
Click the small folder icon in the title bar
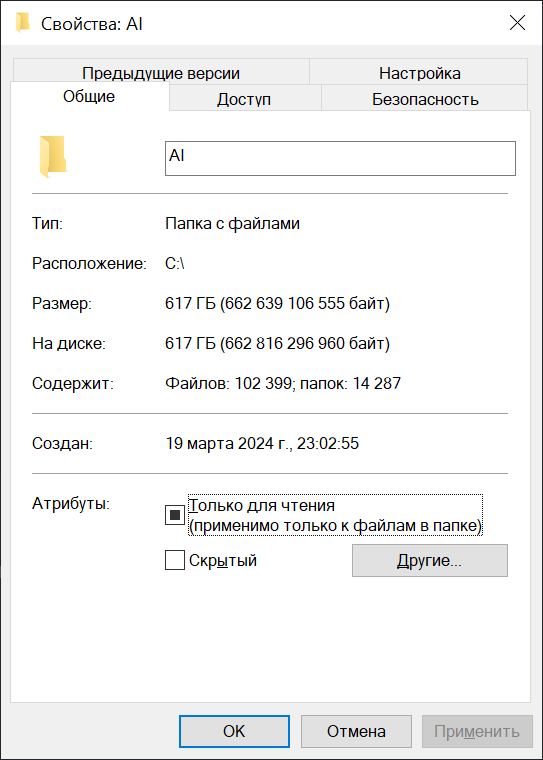22,23
